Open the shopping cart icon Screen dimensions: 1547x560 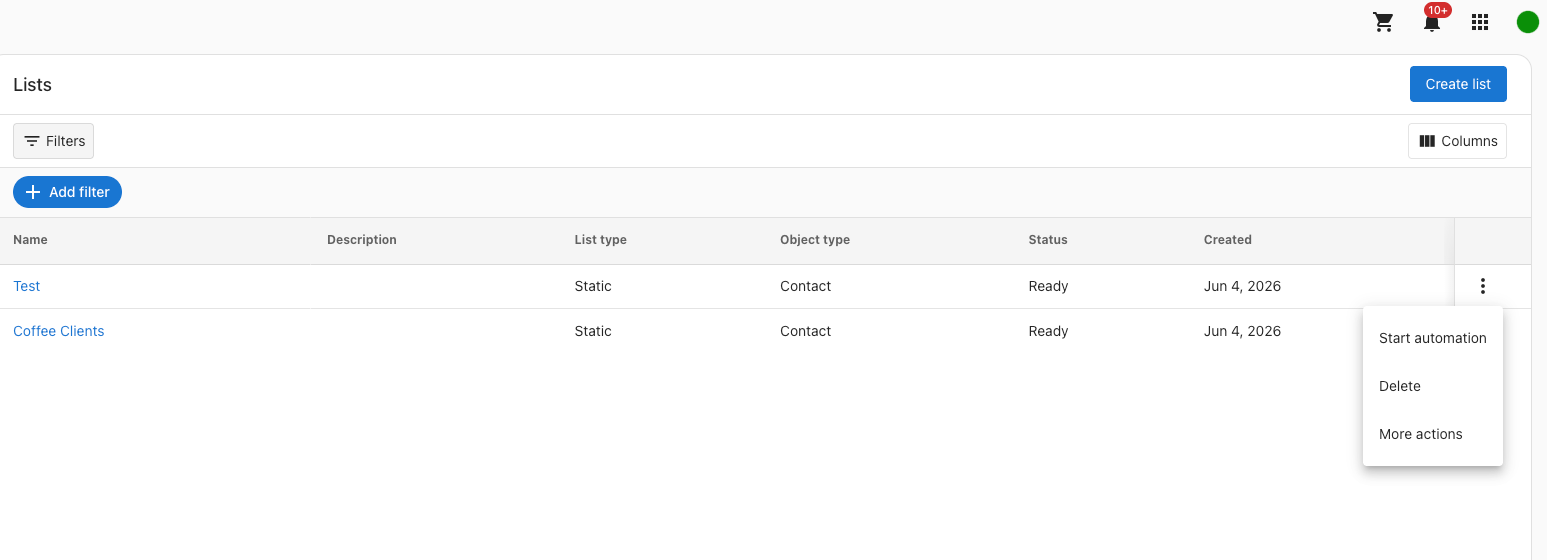pos(1384,22)
